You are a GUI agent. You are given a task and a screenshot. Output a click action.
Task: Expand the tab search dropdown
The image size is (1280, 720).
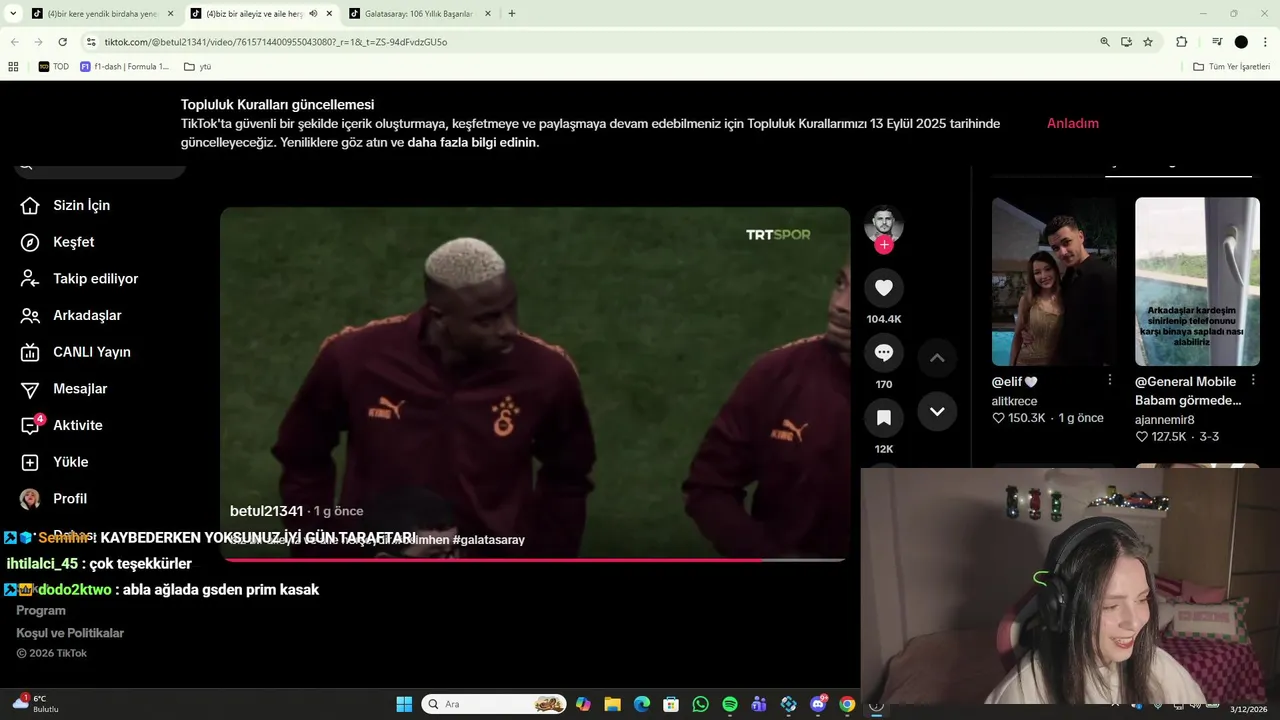pyautogui.click(x=13, y=14)
